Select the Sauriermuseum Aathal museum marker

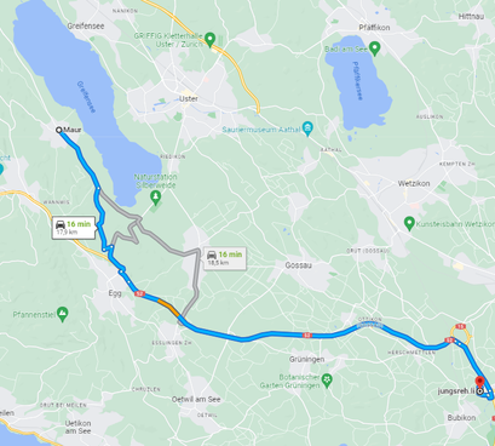point(307,129)
